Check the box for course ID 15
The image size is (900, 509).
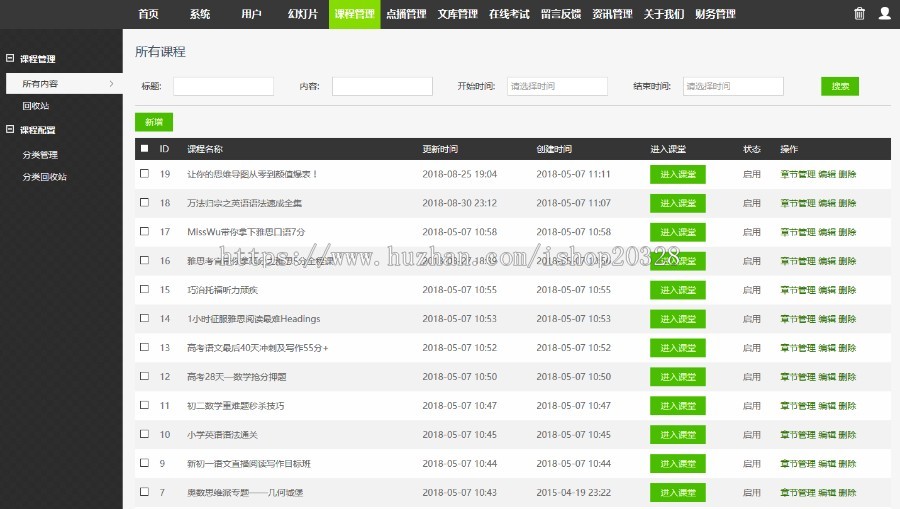pos(145,289)
